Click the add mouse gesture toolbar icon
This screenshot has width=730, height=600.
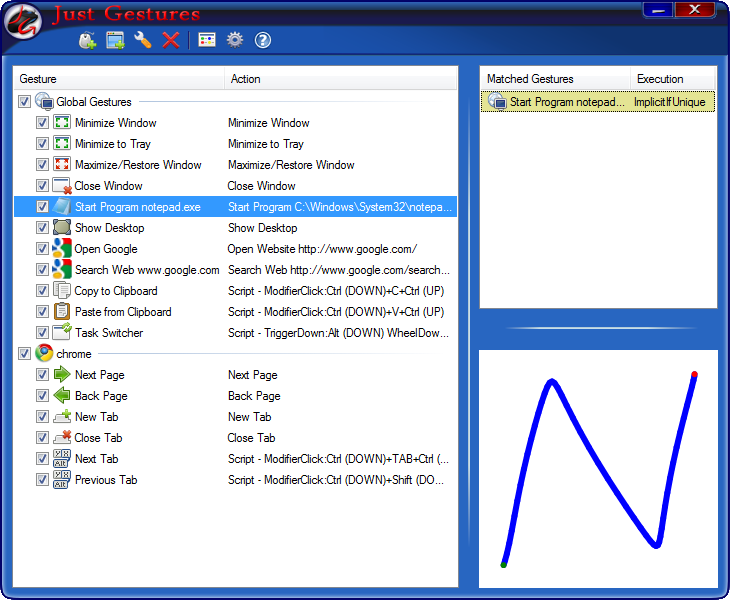(87, 40)
